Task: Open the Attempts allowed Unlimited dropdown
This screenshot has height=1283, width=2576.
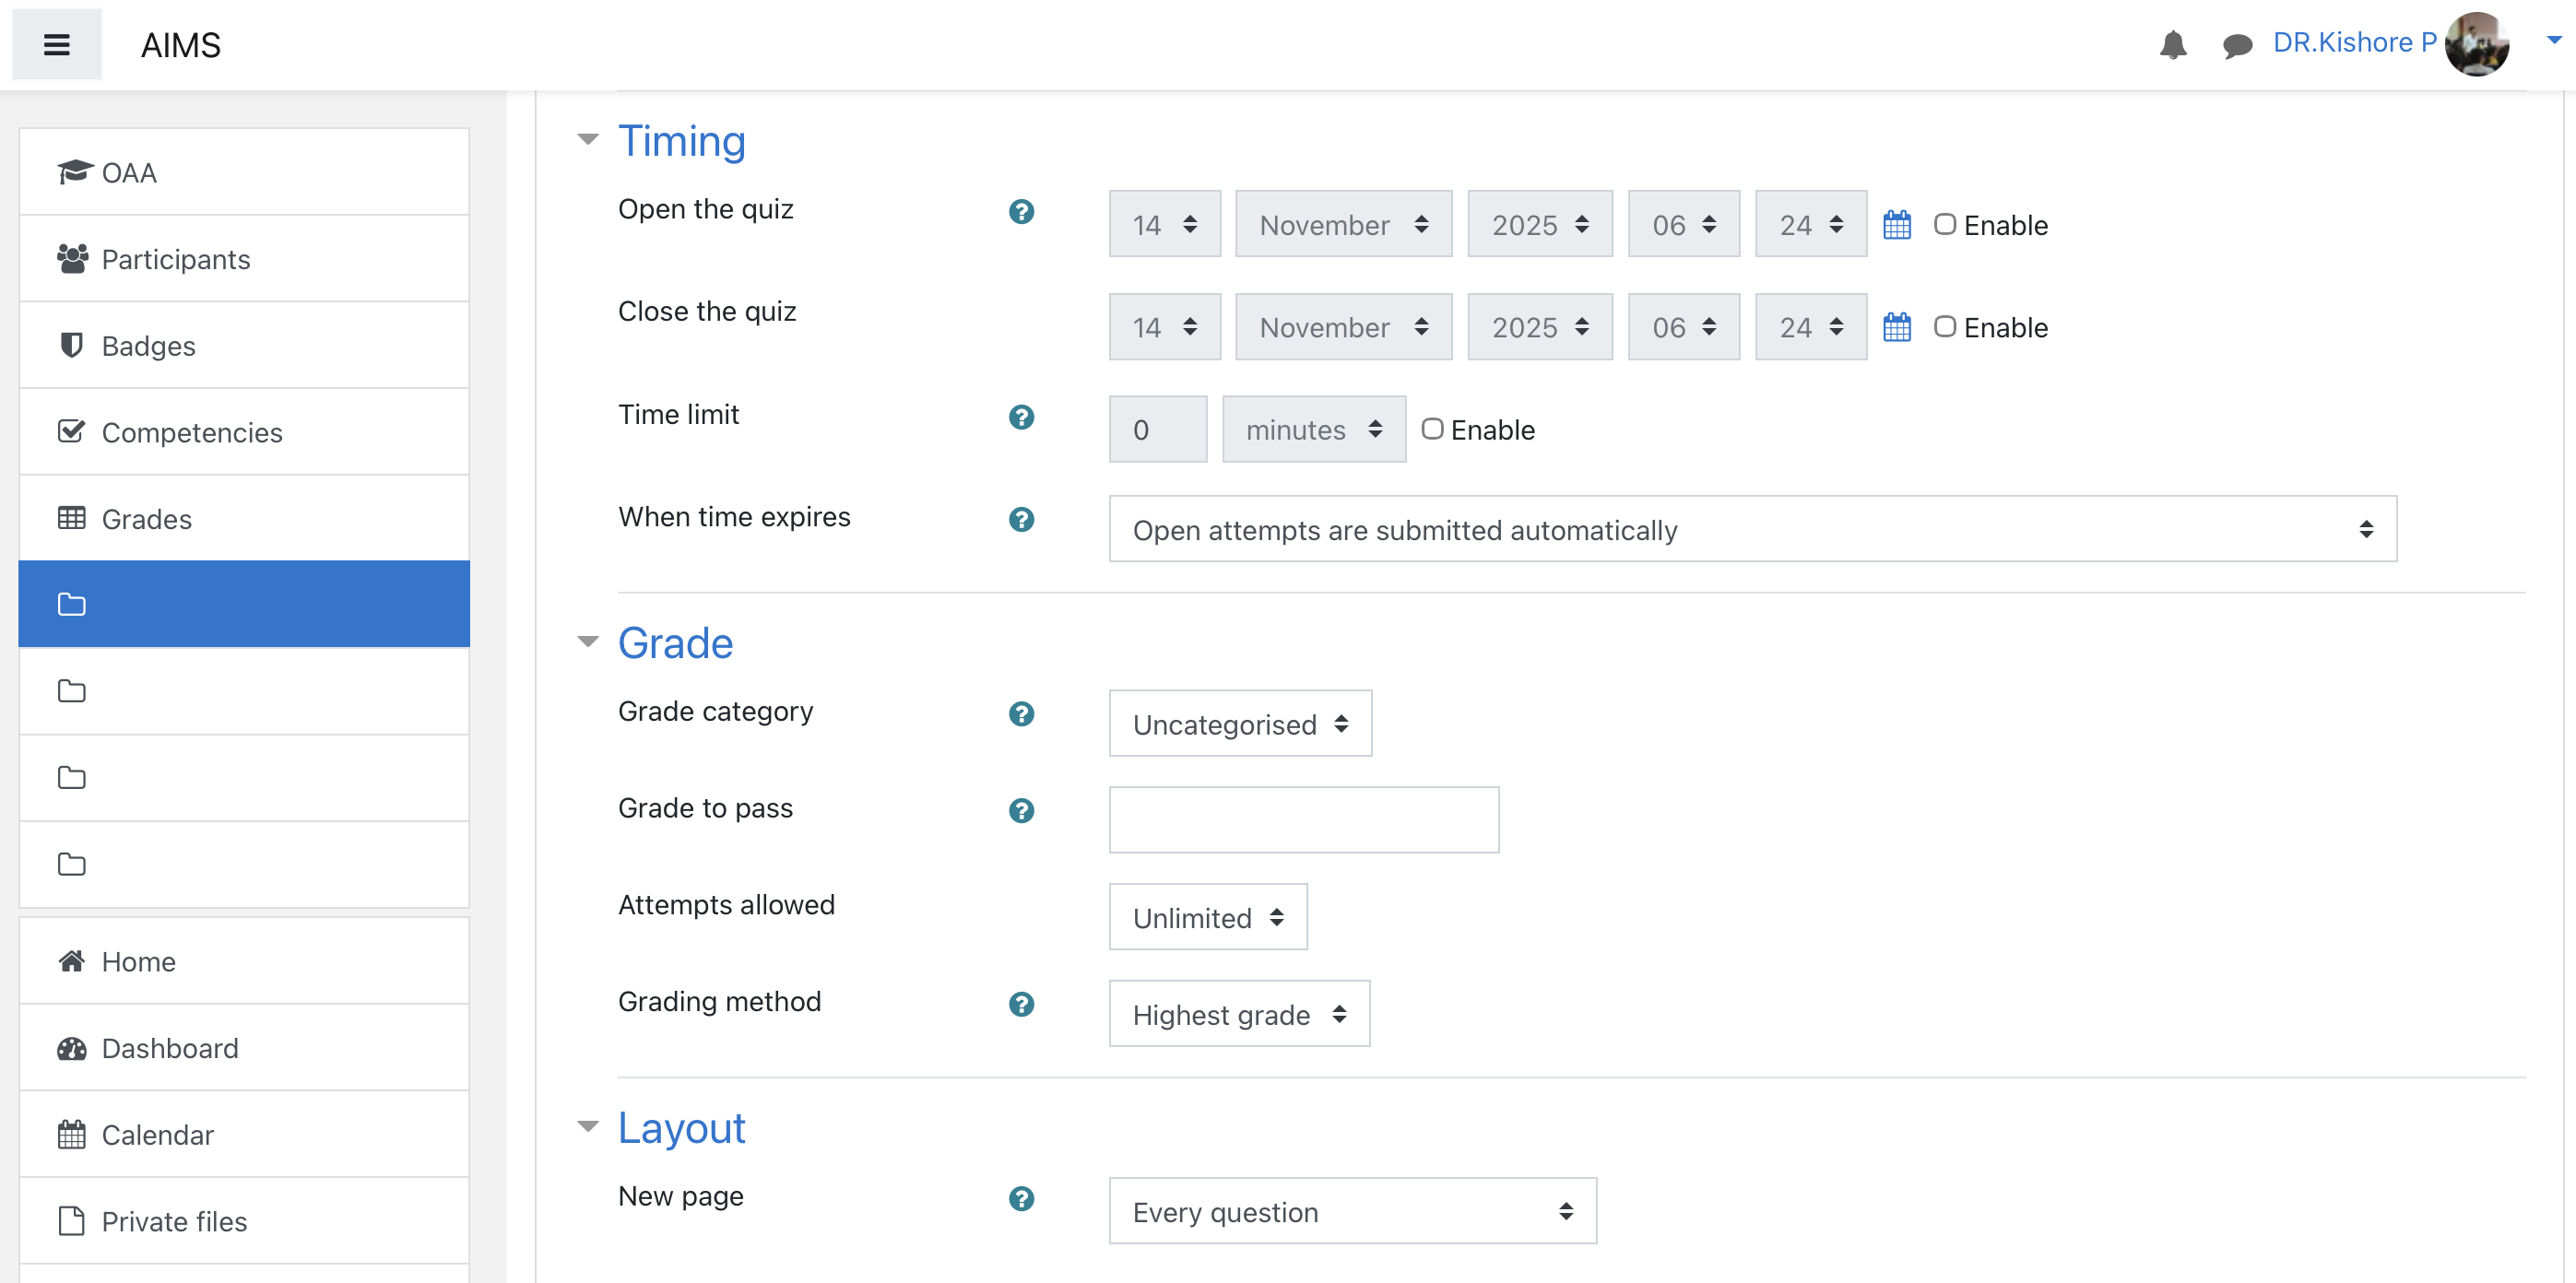Action: pyautogui.click(x=1207, y=917)
